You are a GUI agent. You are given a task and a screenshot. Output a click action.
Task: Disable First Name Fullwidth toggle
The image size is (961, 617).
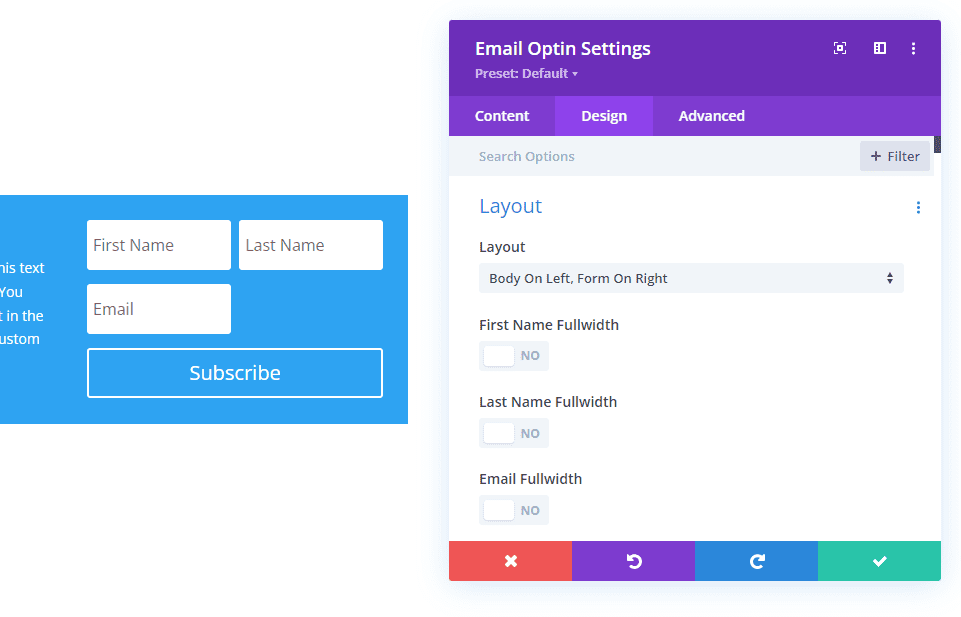click(514, 355)
